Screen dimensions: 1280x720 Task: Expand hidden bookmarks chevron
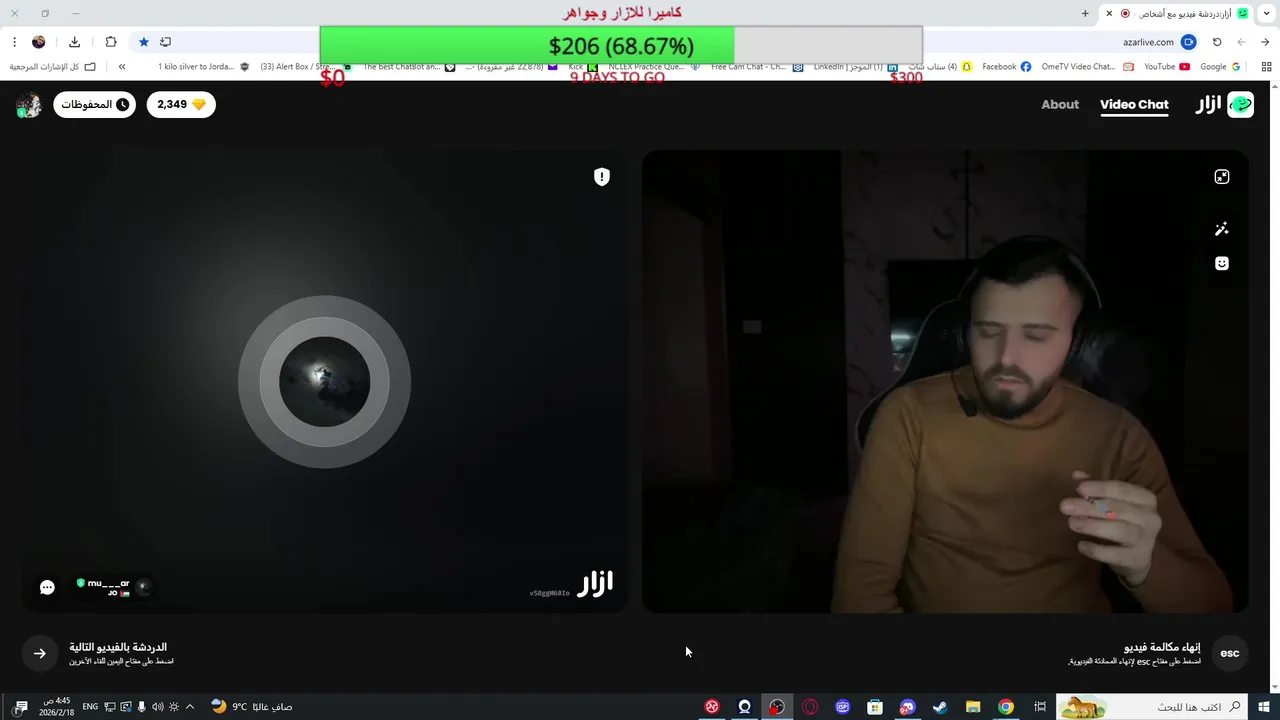(122, 67)
